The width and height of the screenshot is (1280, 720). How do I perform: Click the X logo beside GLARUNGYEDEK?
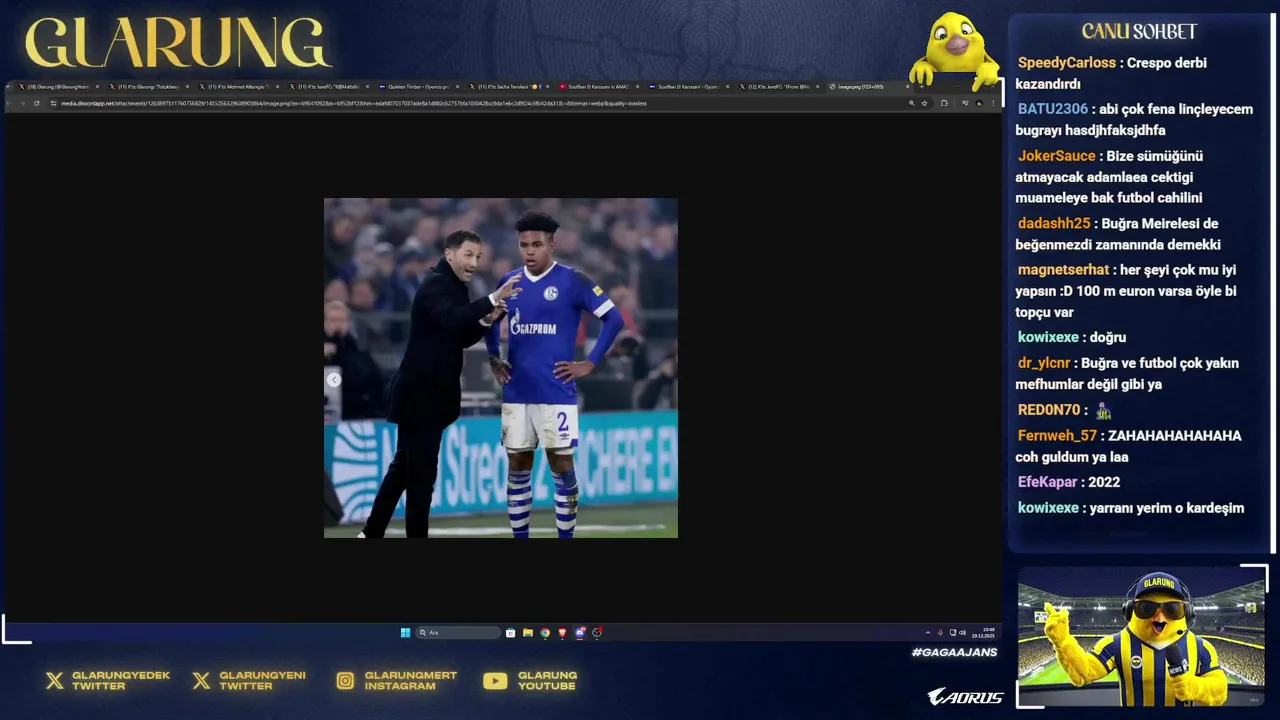[54, 681]
